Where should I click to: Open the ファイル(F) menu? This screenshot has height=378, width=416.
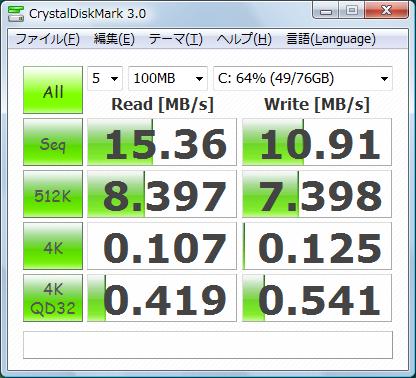pyautogui.click(x=48, y=39)
